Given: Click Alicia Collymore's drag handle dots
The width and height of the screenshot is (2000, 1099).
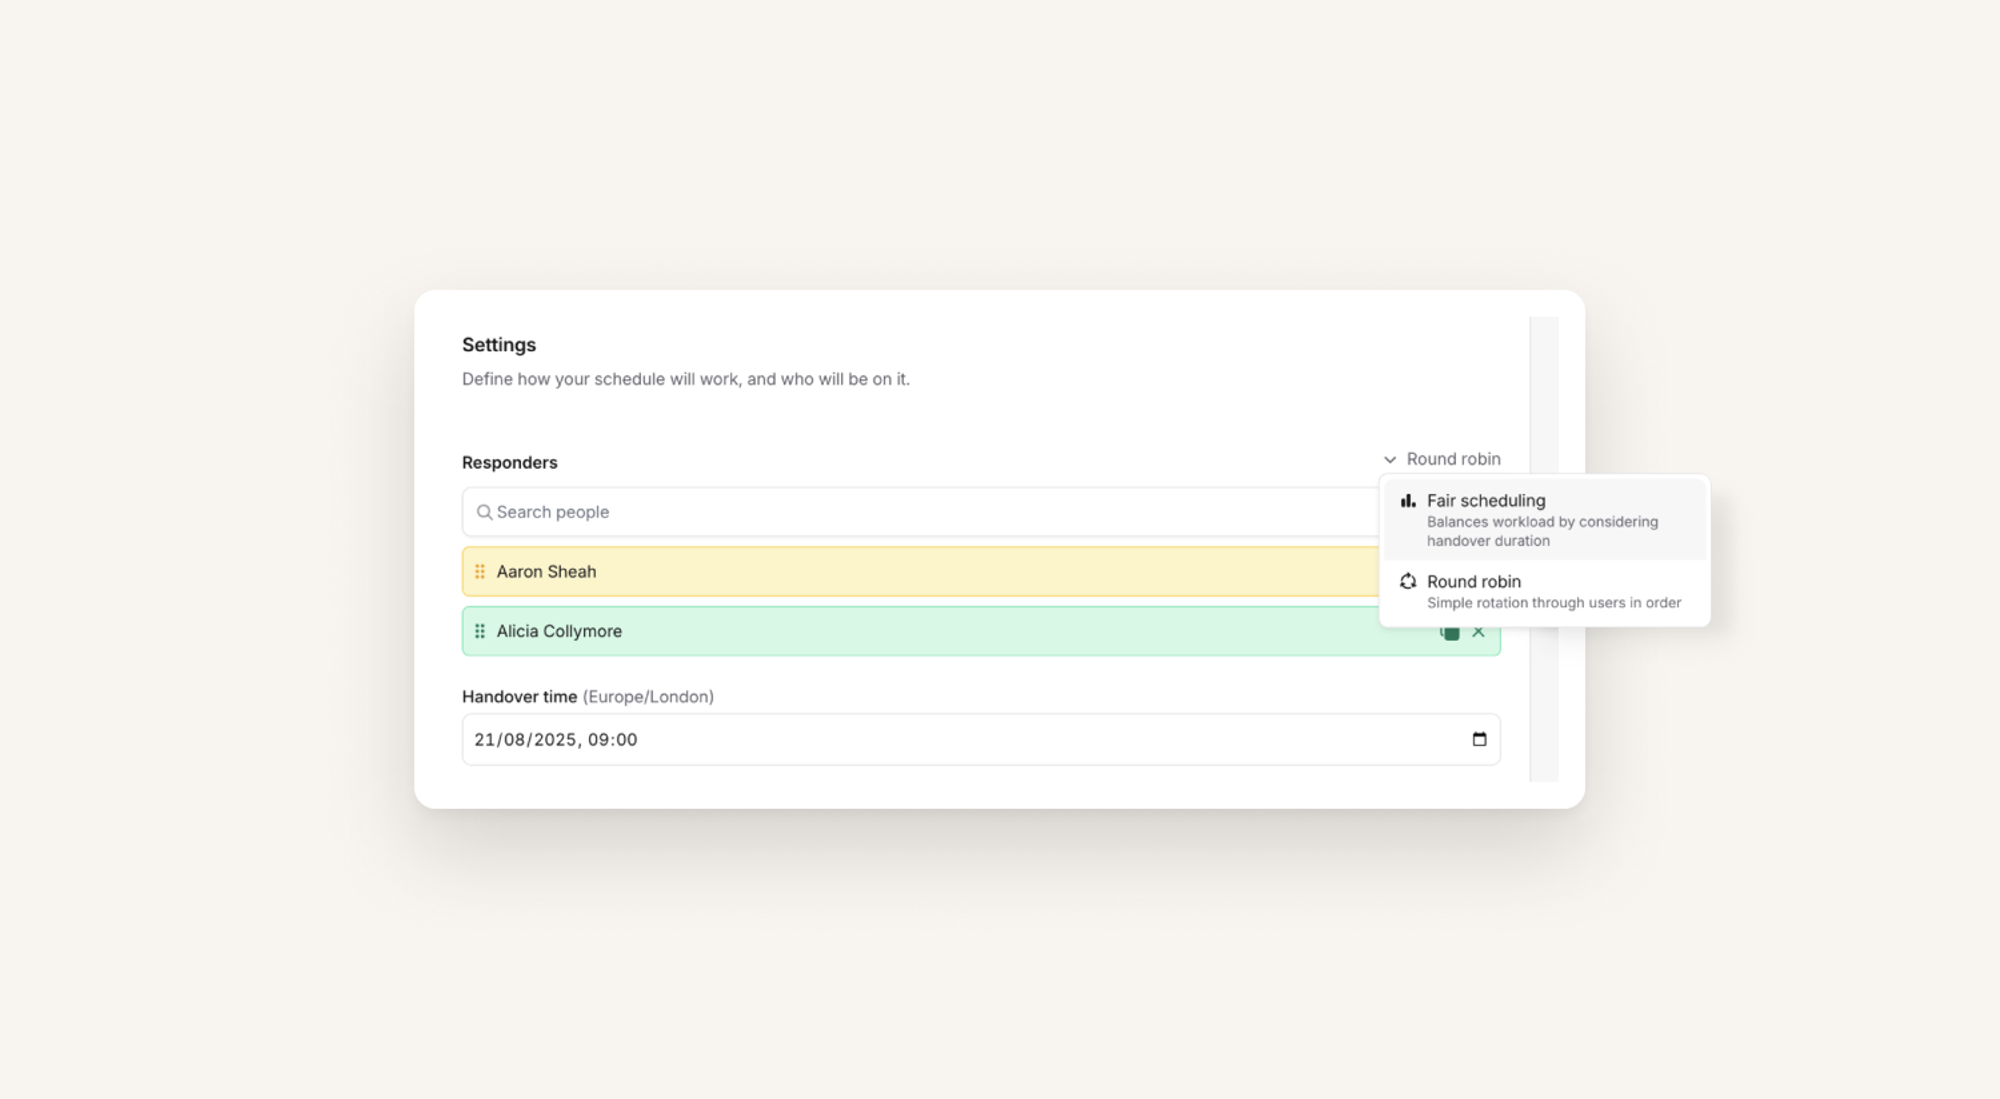Looking at the screenshot, I should click(x=480, y=631).
